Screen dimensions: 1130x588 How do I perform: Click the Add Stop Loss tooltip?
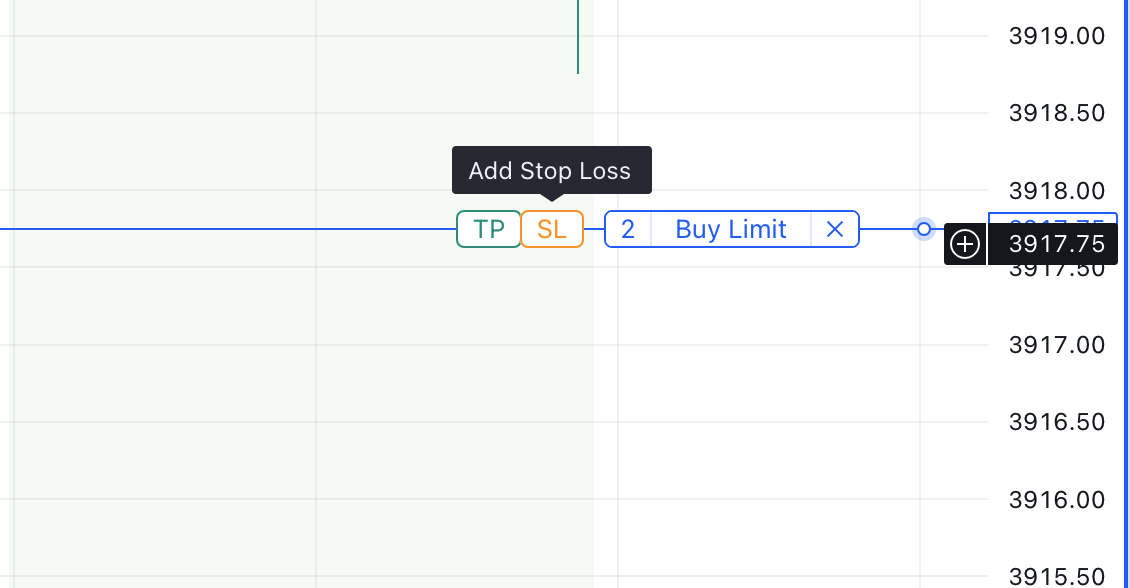click(551, 170)
